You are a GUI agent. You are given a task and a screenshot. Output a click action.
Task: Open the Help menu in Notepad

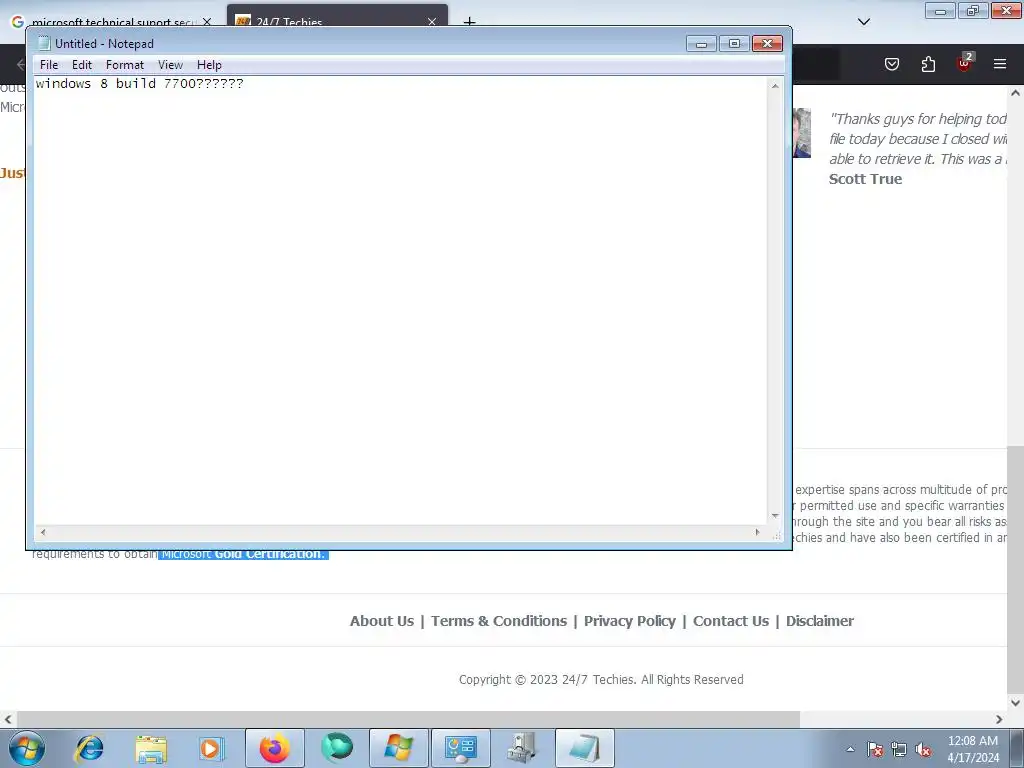click(210, 65)
